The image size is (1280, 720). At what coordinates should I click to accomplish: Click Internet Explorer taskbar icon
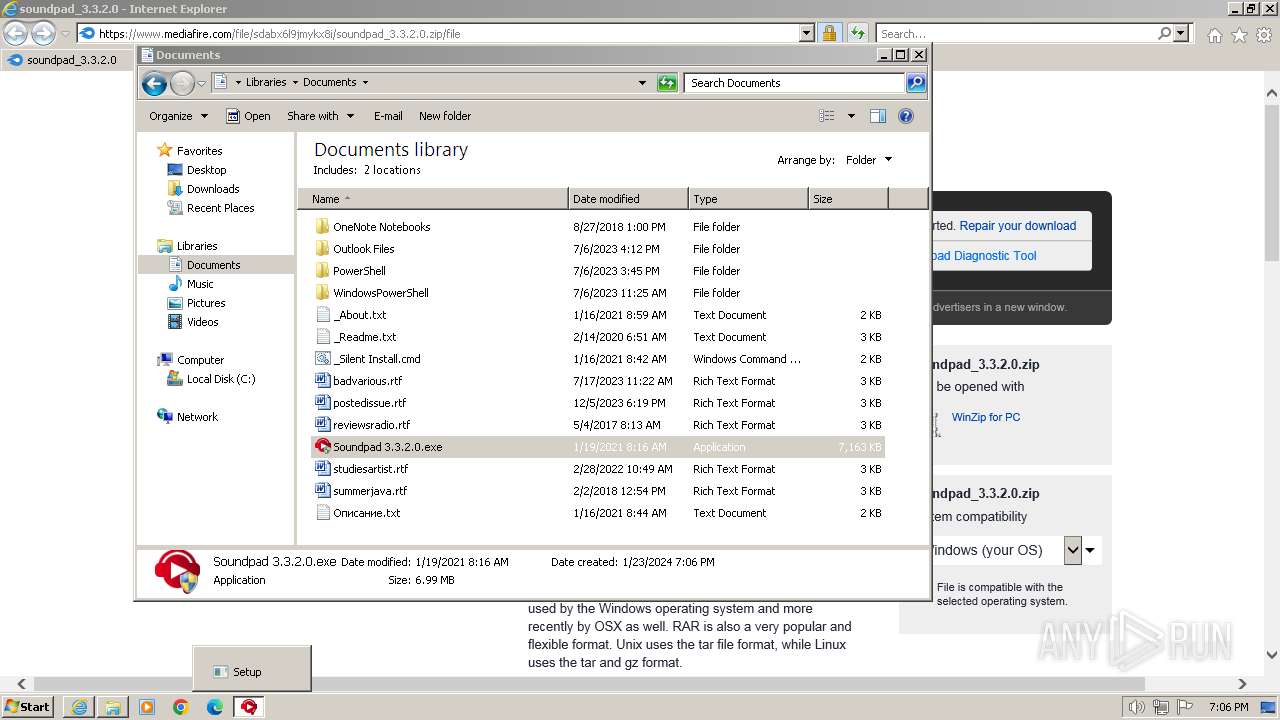79,707
